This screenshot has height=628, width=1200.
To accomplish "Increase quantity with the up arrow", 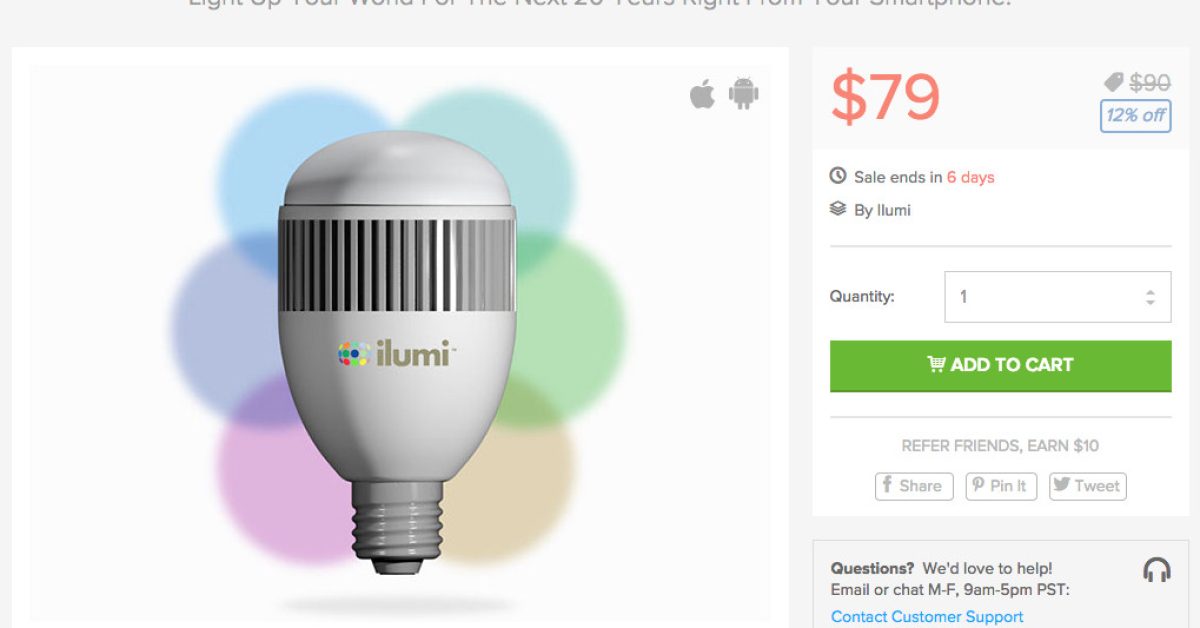I will [1150, 291].
